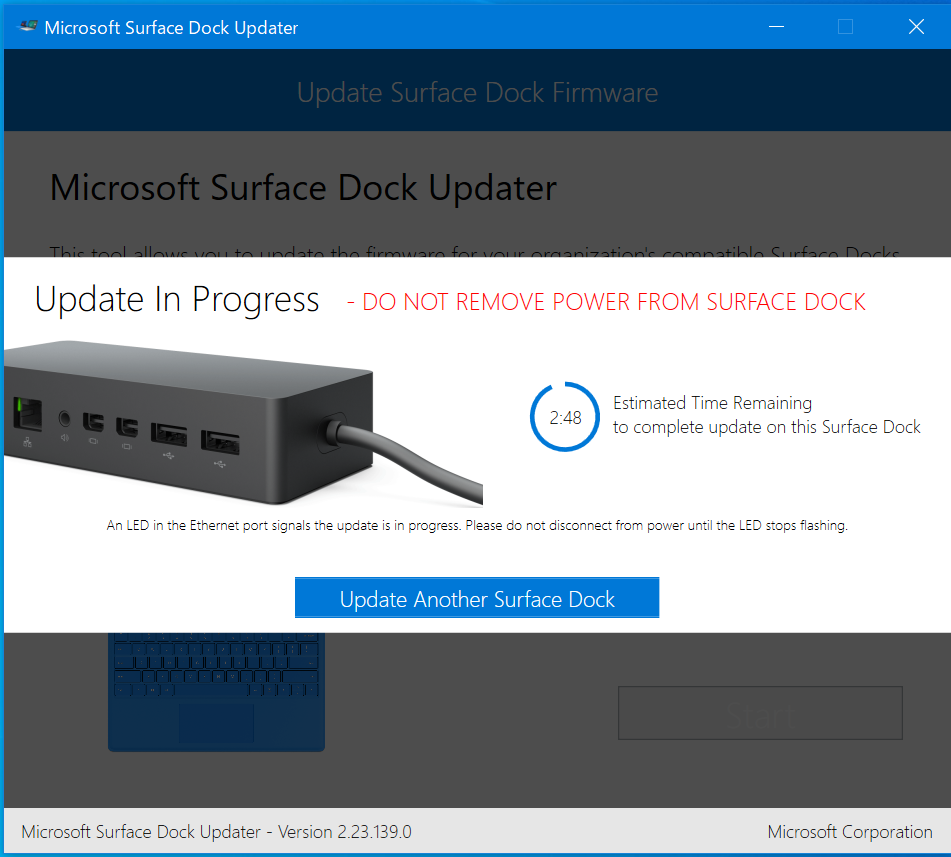Click the 2:48 circular progress timer
Image resolution: width=951 pixels, height=857 pixels.
click(566, 418)
